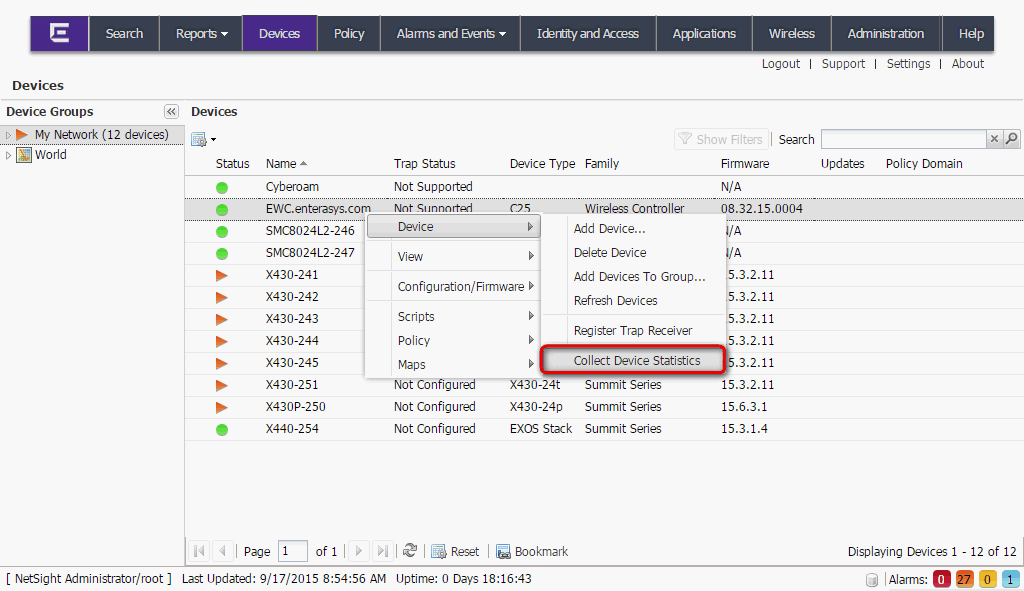This screenshot has width=1024, height=591.
Task: Click the green status icon for Cyberoam
Action: pos(222,187)
